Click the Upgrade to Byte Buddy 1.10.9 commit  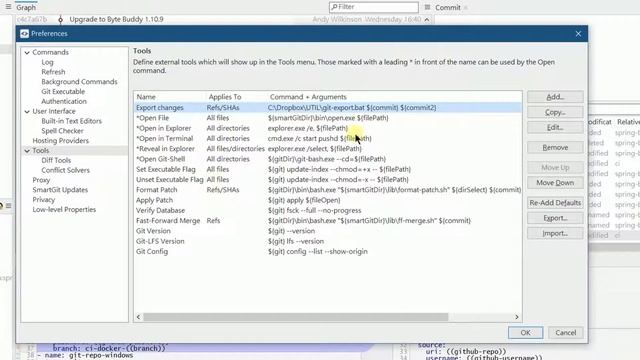pos(116,19)
